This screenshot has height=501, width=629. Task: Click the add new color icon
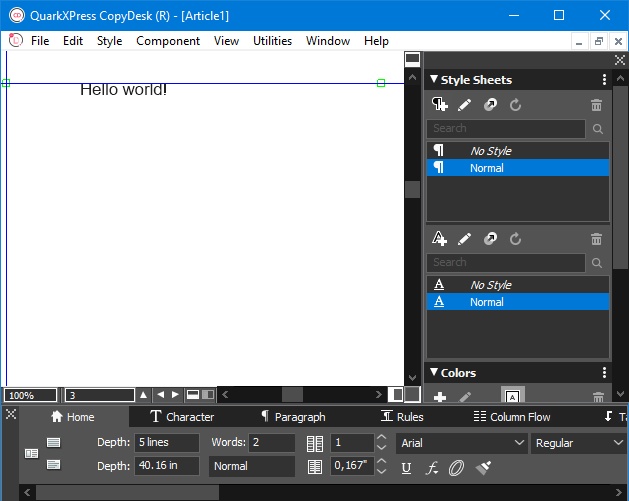pyautogui.click(x=439, y=397)
